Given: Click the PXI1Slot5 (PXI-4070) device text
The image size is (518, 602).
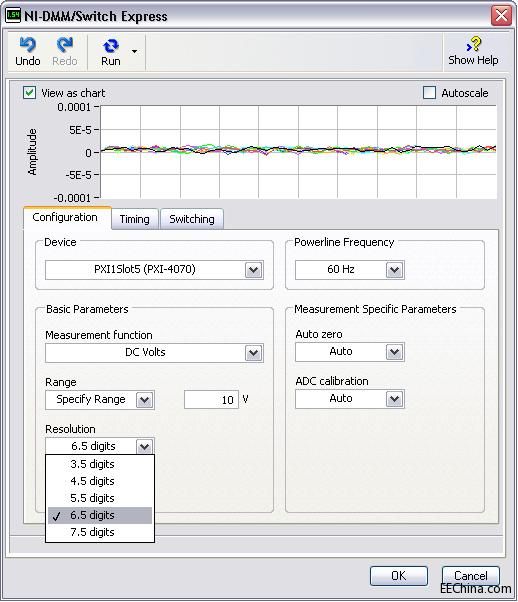Looking at the screenshot, I should click(x=145, y=269).
